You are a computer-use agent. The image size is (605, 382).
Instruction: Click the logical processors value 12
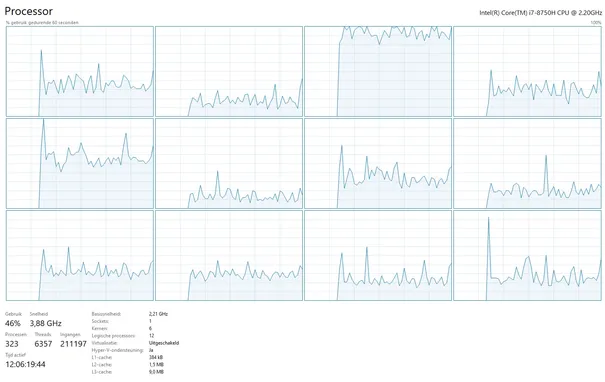pos(151,336)
